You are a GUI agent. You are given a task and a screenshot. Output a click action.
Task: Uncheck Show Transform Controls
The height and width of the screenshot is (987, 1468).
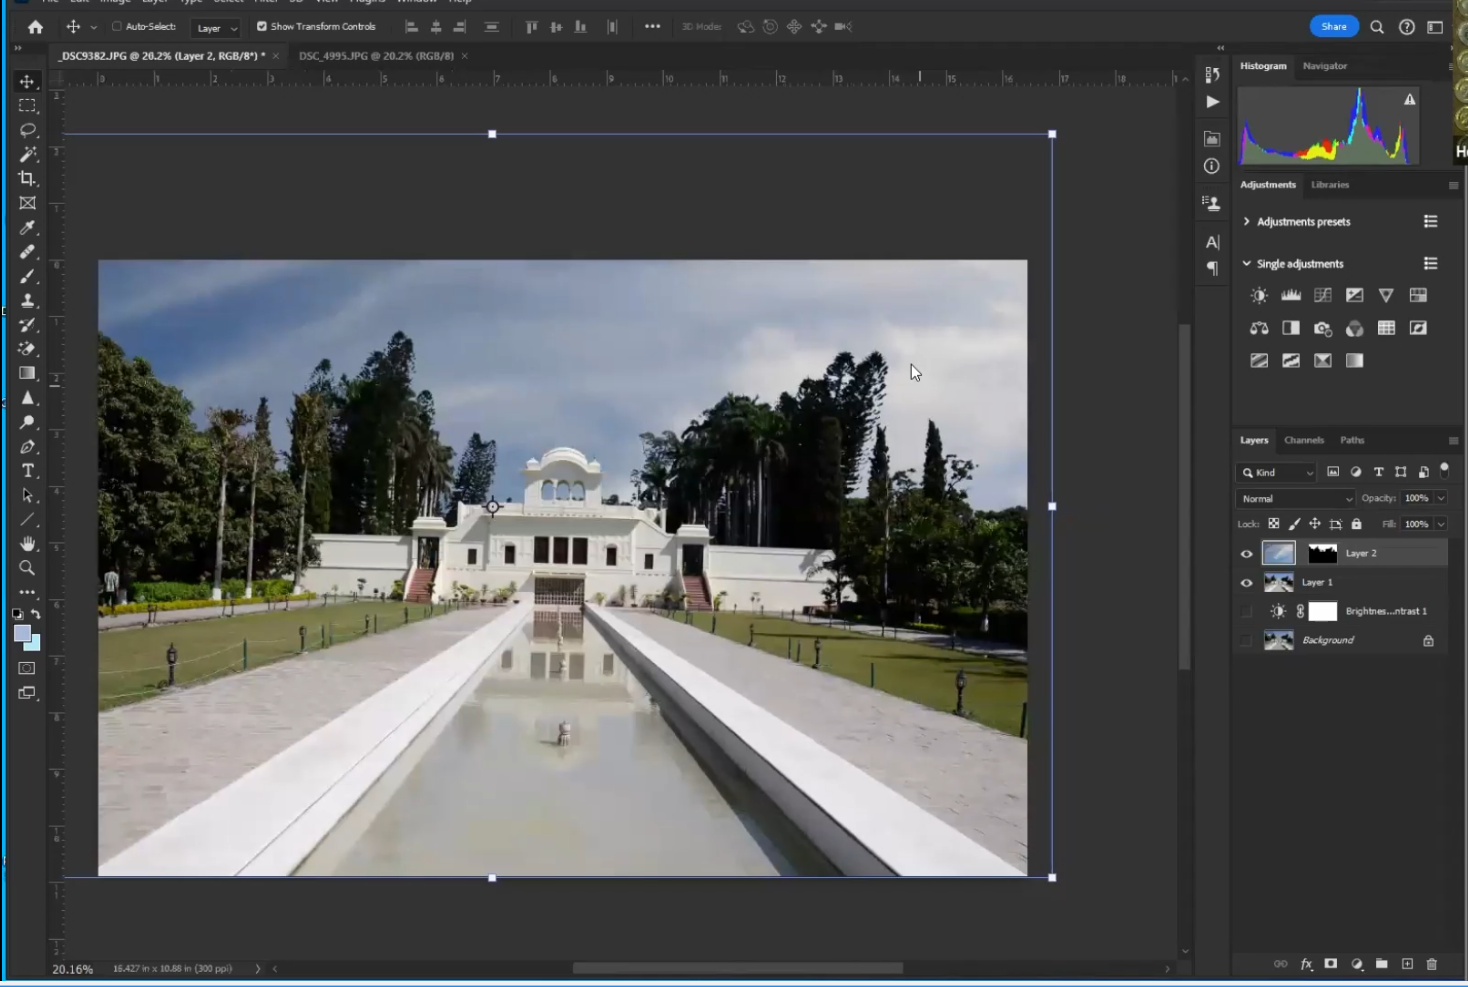click(262, 27)
